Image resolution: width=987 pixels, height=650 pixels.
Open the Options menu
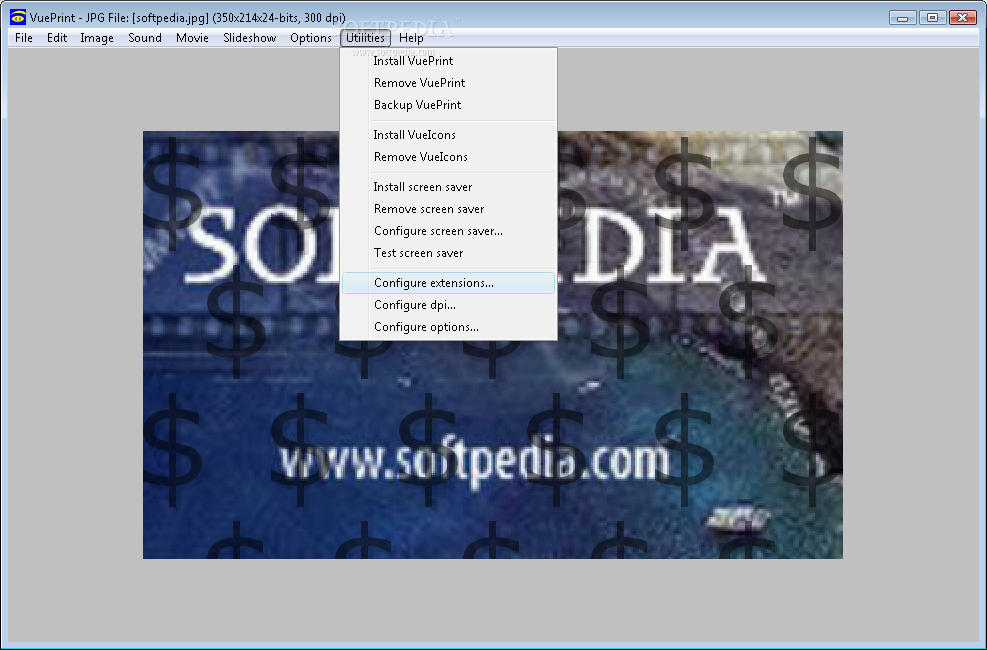(310, 38)
